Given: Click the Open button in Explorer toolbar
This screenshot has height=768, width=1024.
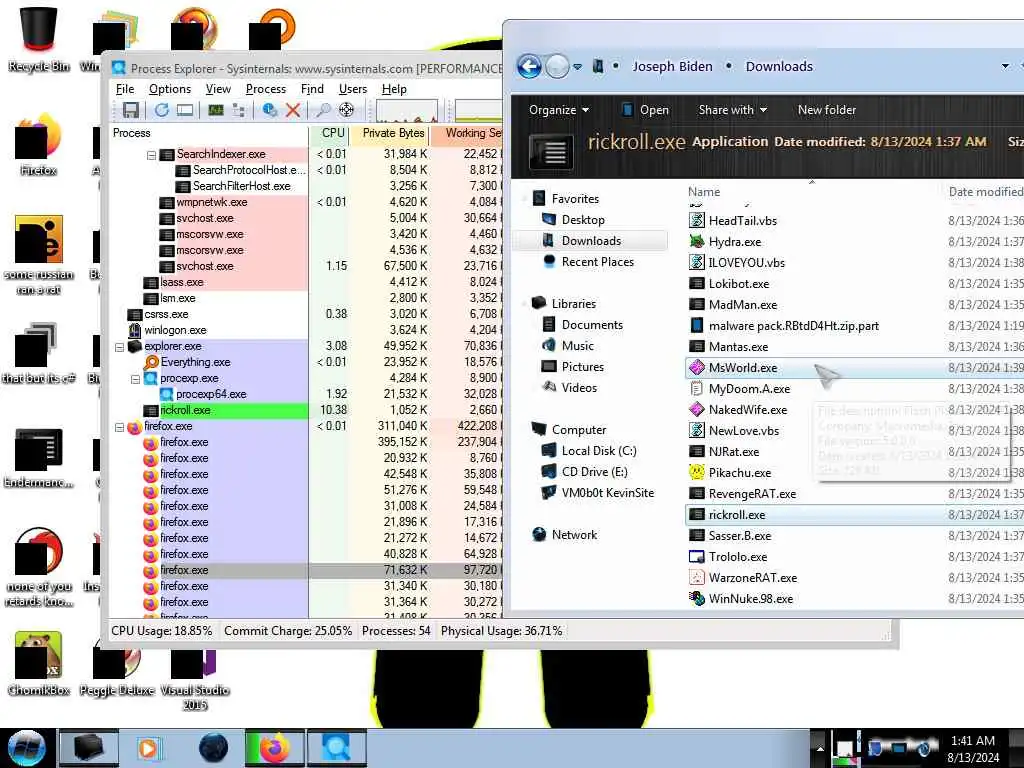Looking at the screenshot, I should [645, 110].
